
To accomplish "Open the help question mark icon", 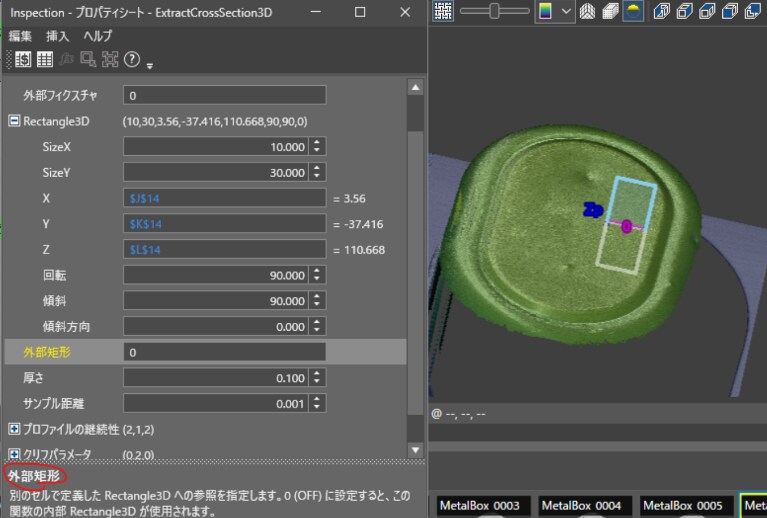I will tap(132, 60).
